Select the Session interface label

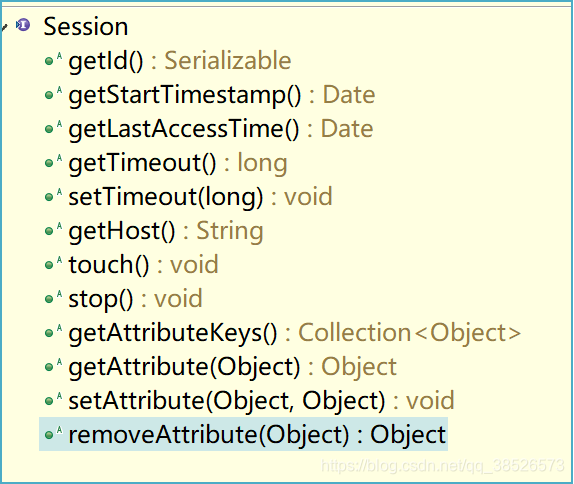pyautogui.click(x=86, y=26)
